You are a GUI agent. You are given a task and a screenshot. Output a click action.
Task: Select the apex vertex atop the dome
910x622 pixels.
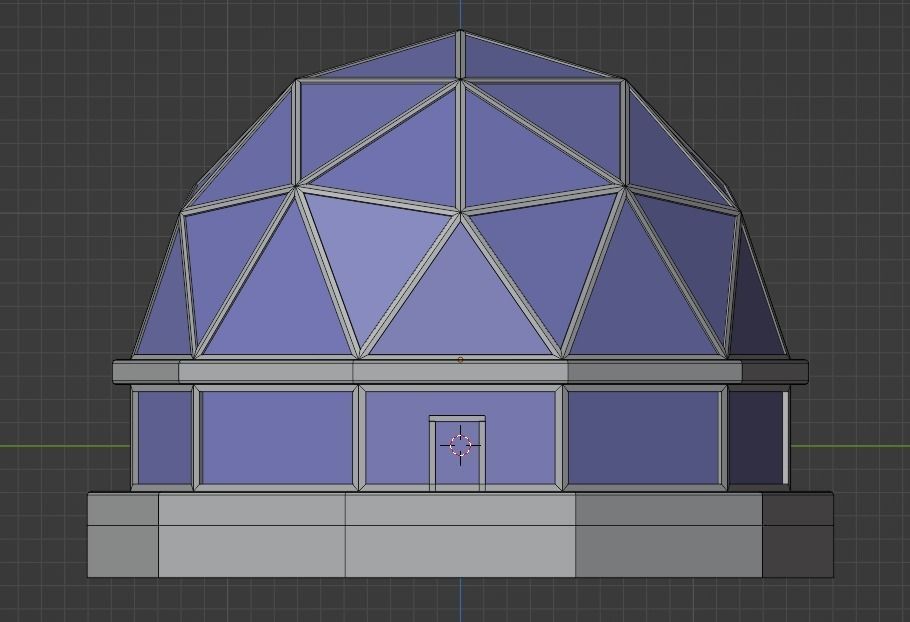point(460,31)
